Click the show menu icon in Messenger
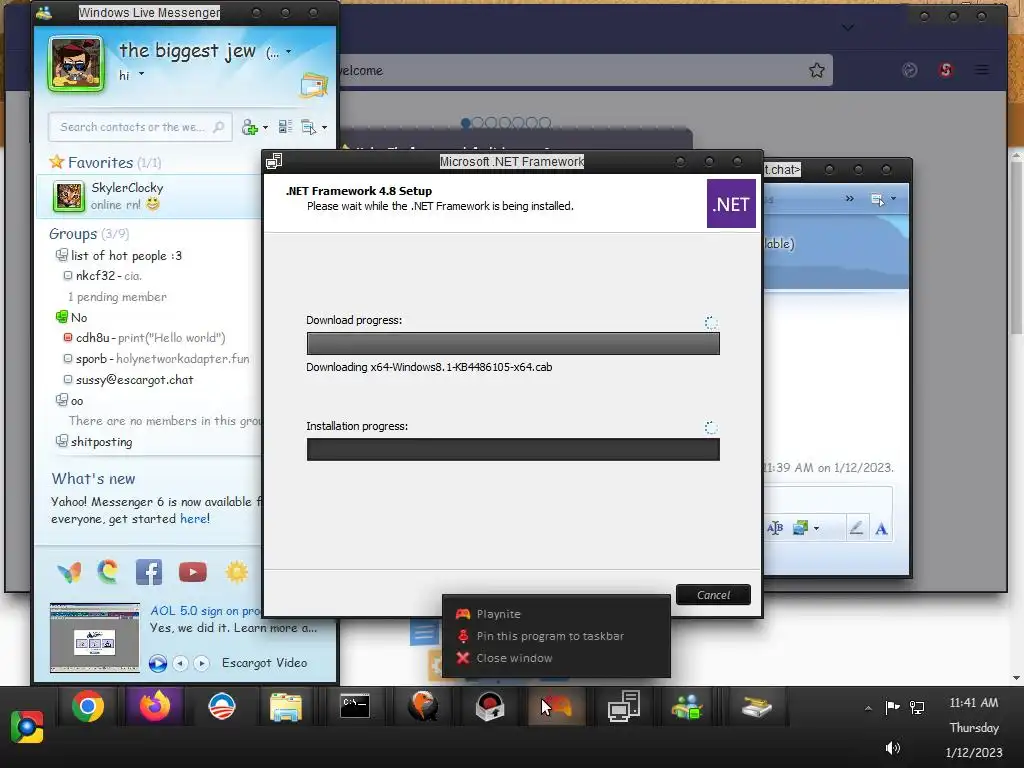Image resolution: width=1024 pixels, height=768 pixels. click(x=308, y=127)
